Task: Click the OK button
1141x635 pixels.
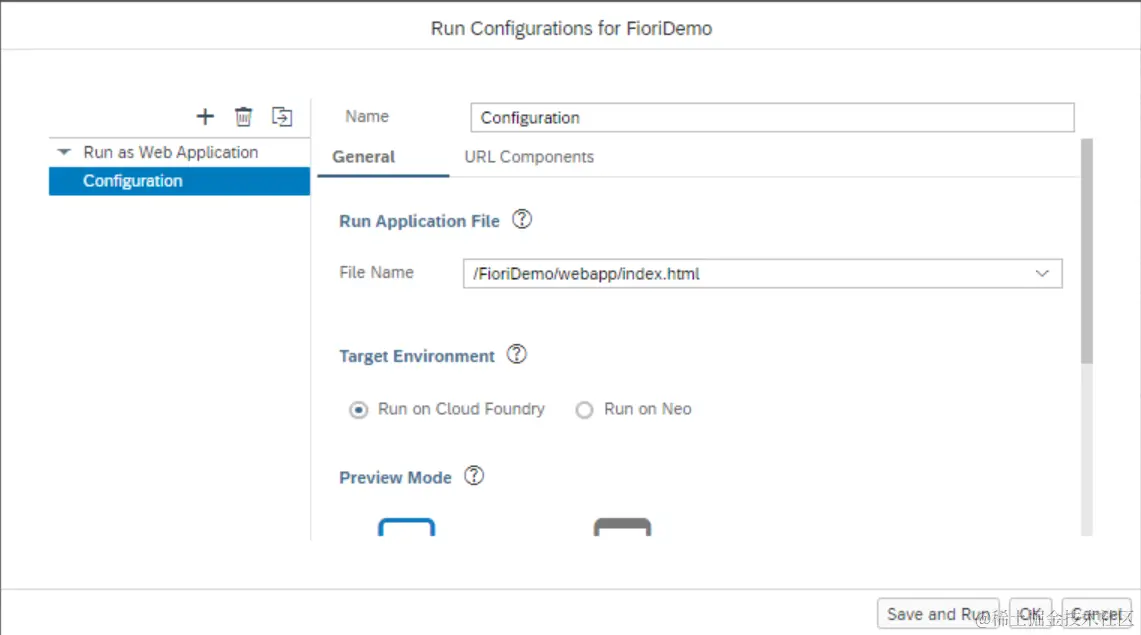Action: pyautogui.click(x=1030, y=614)
